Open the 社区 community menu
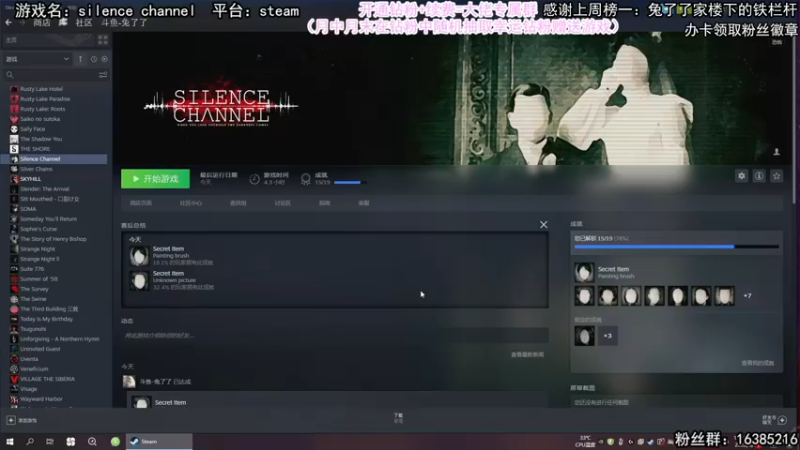The width and height of the screenshot is (800, 450). click(84, 23)
